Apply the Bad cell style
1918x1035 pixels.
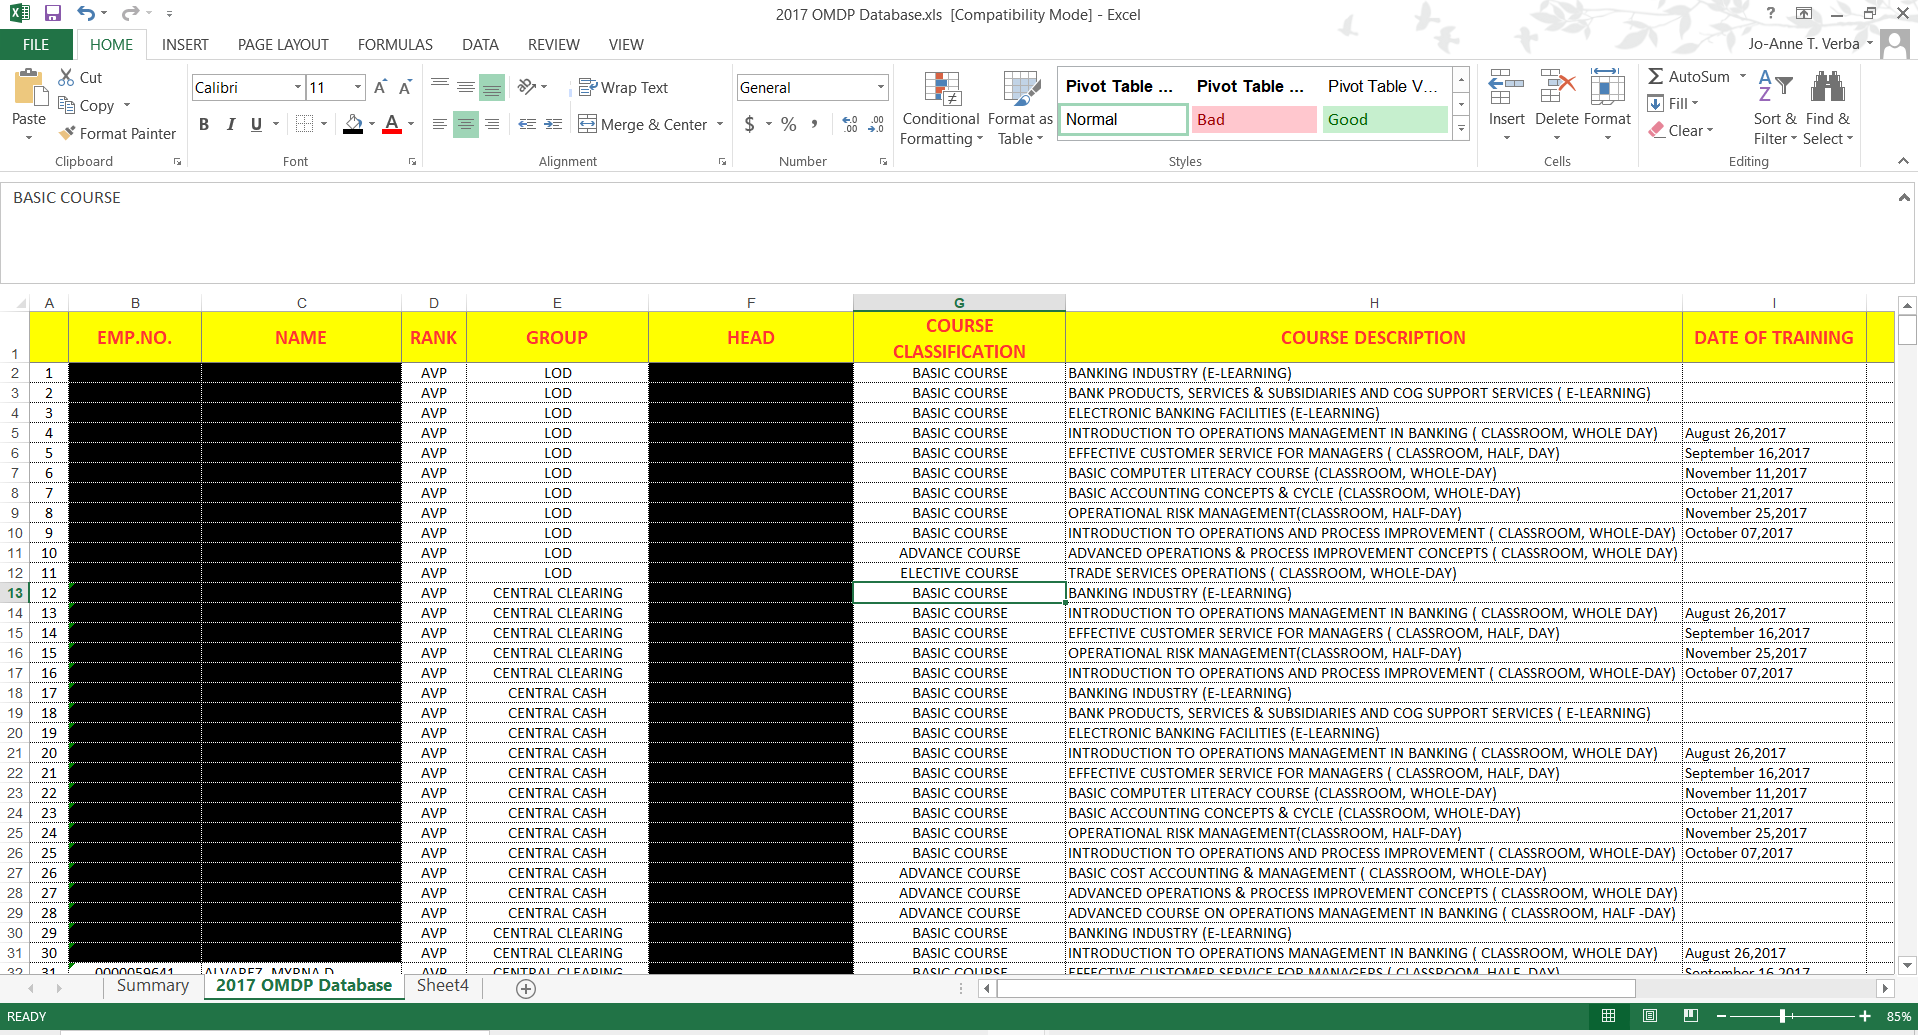coord(1254,119)
